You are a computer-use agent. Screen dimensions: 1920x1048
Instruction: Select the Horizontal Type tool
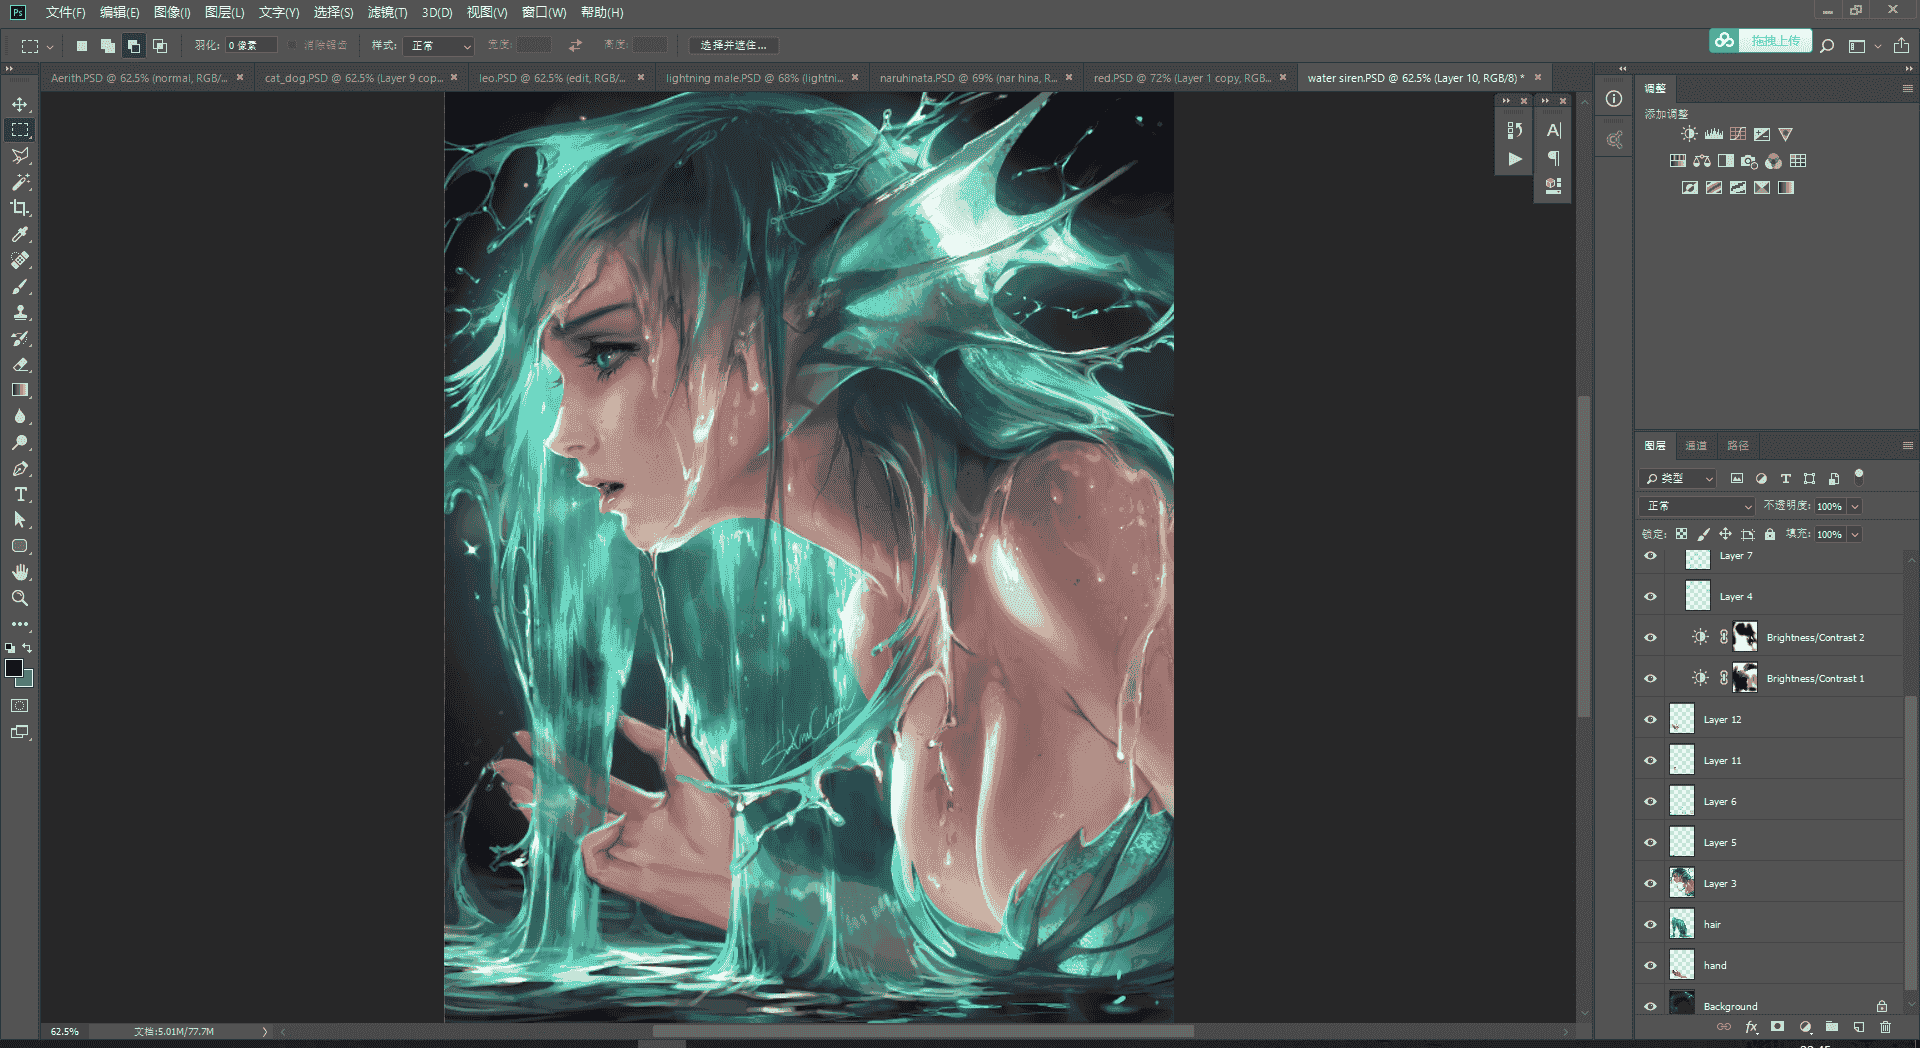(20, 494)
